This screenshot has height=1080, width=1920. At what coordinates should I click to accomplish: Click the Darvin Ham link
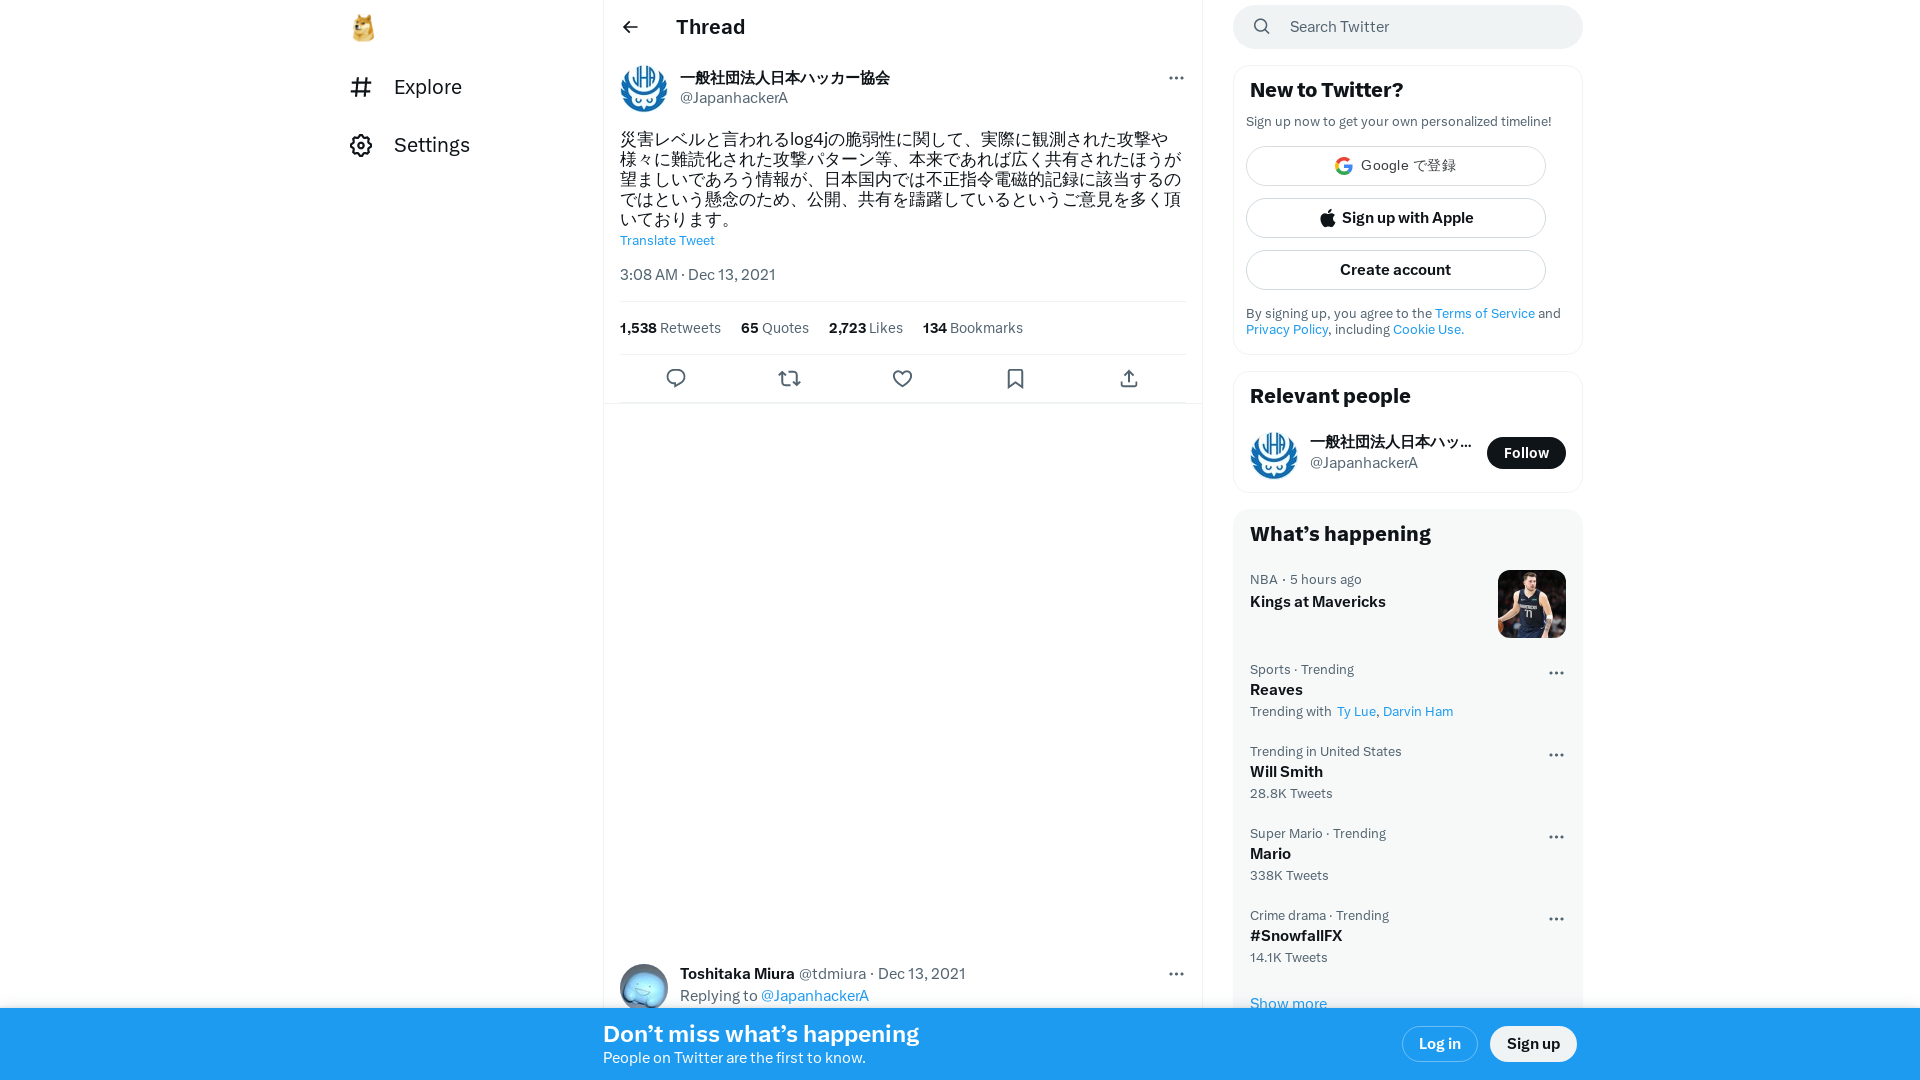pos(1418,712)
